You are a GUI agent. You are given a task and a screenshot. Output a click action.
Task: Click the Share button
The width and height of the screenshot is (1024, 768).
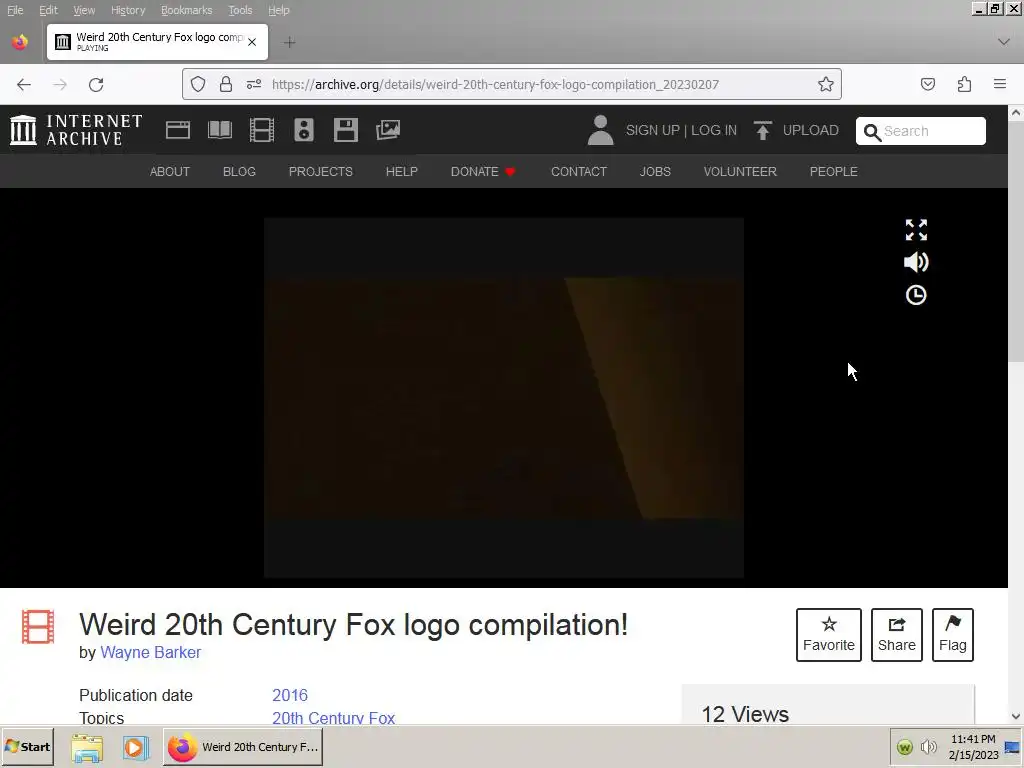pos(897,635)
